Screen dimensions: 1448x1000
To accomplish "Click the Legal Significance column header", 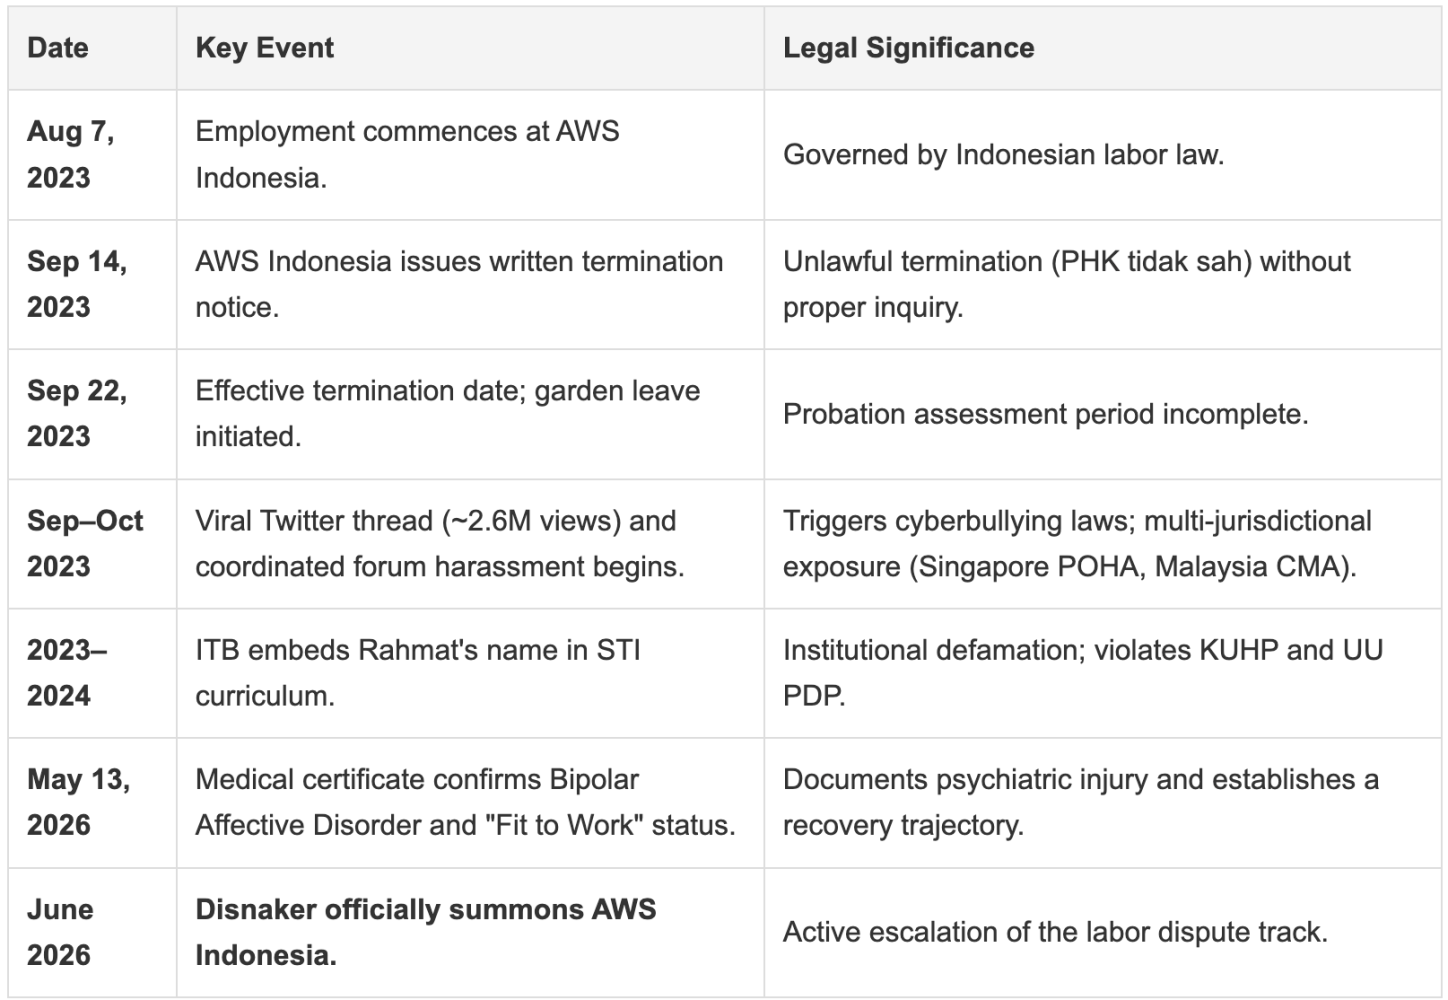I will click(1103, 48).
